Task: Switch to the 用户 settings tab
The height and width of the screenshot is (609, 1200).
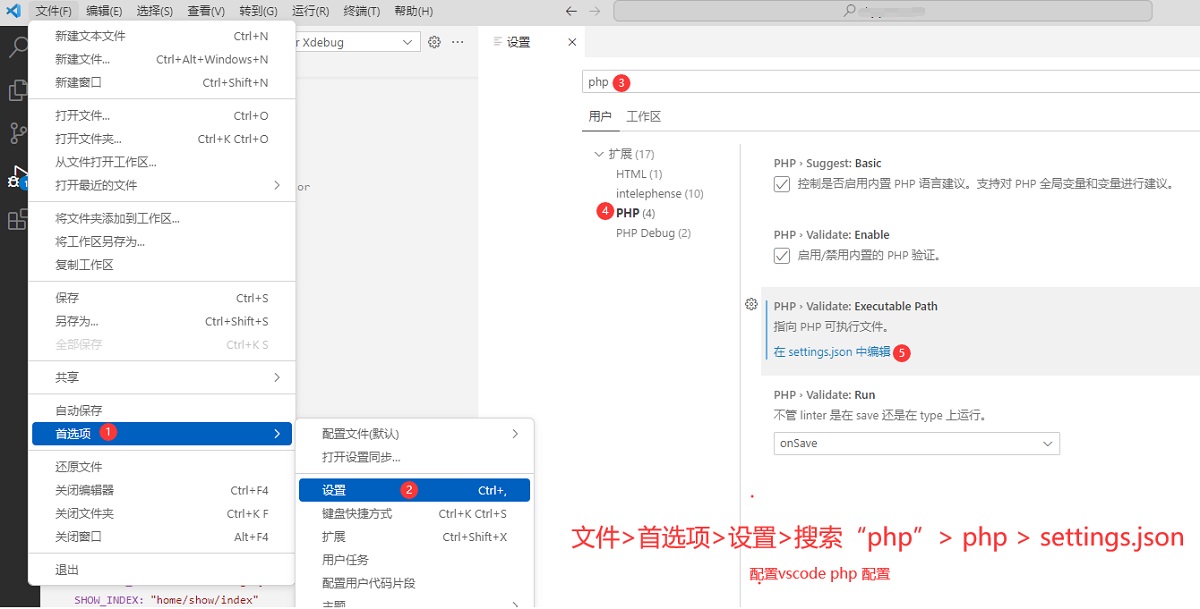Action: [x=600, y=116]
